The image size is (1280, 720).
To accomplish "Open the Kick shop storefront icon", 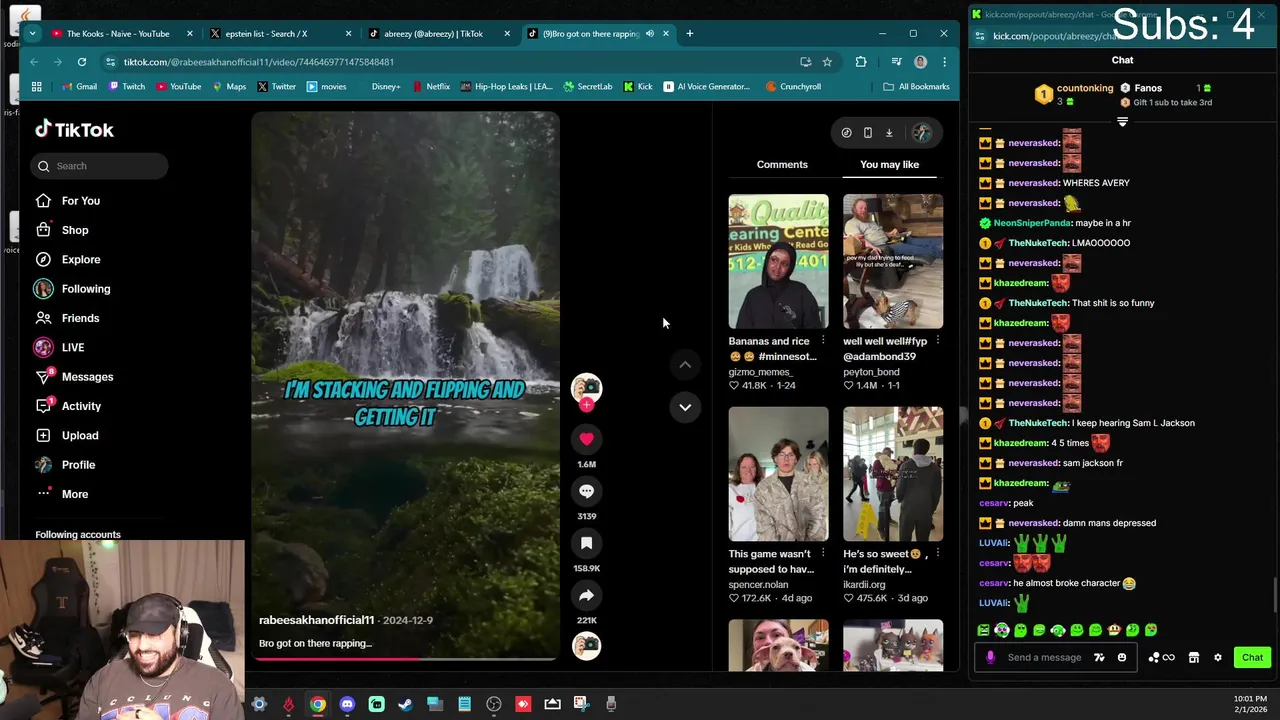I will [x=1193, y=657].
